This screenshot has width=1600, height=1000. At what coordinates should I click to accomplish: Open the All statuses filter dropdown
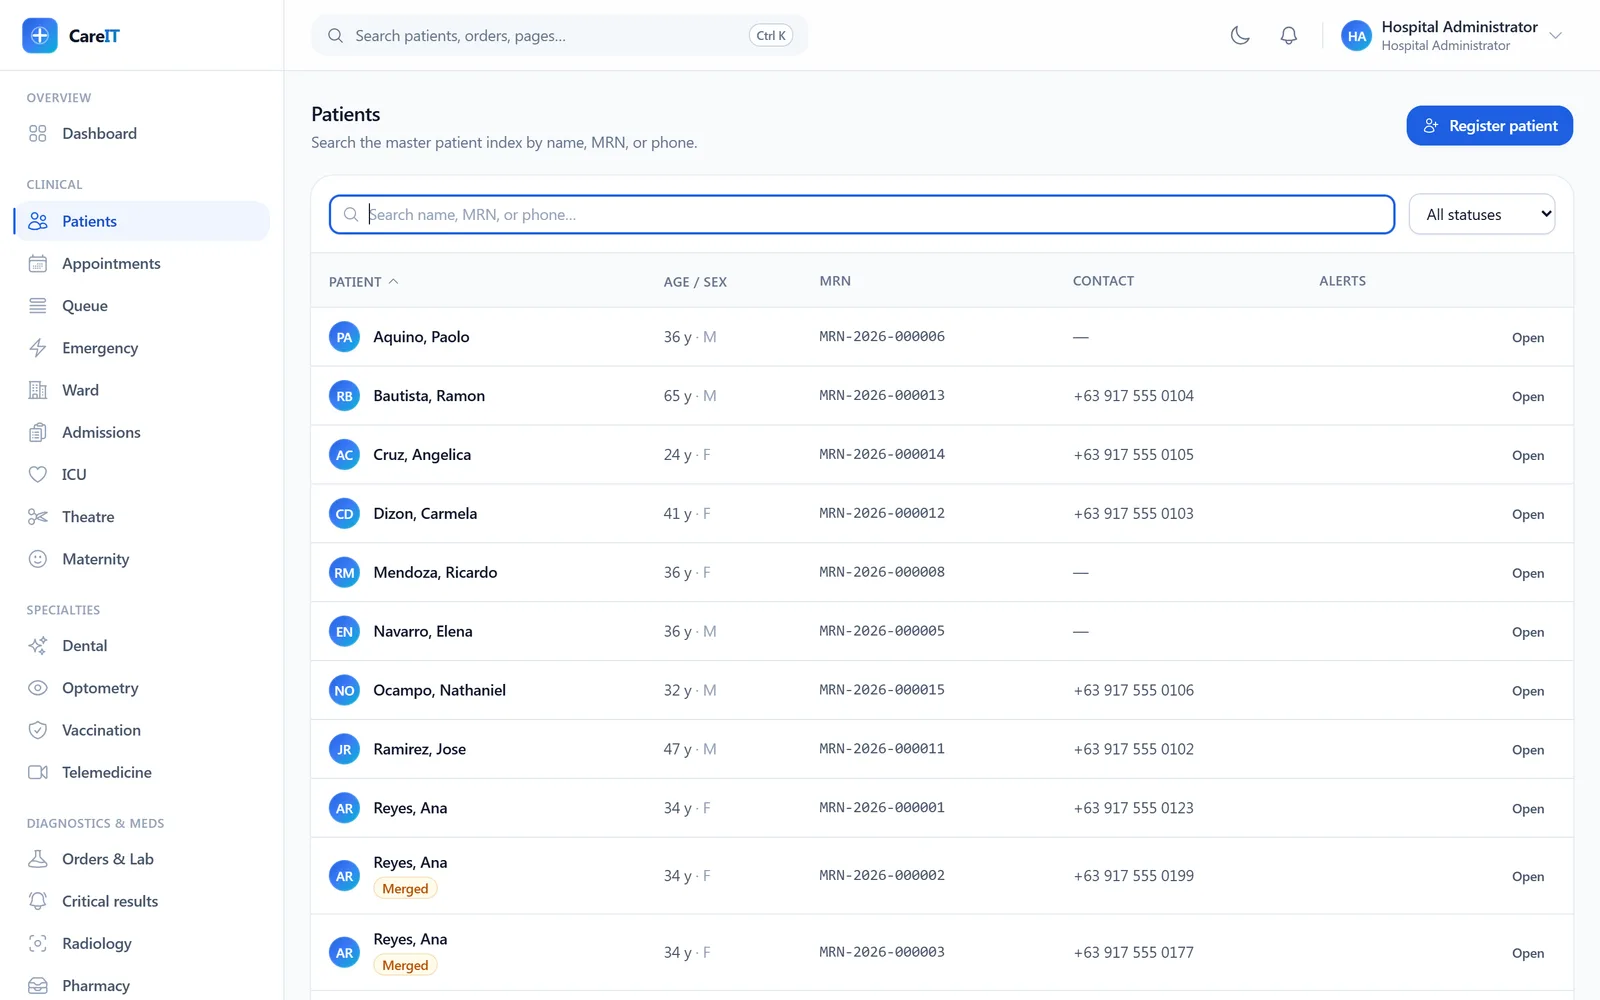tap(1482, 214)
